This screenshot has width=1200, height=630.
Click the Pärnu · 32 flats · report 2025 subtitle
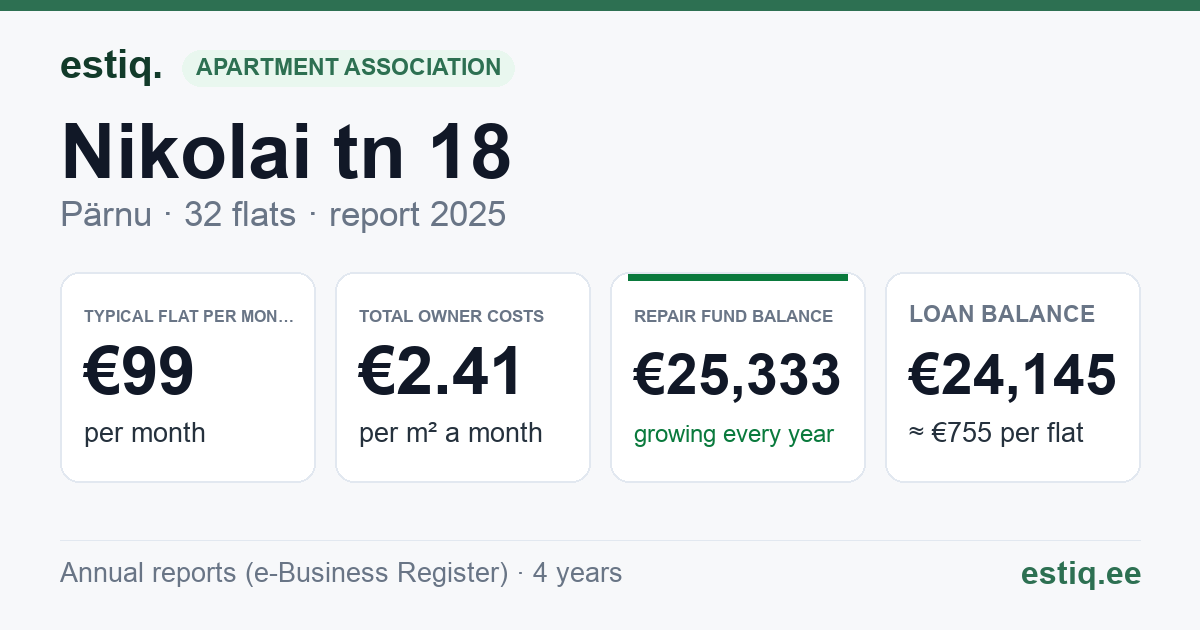[283, 215]
